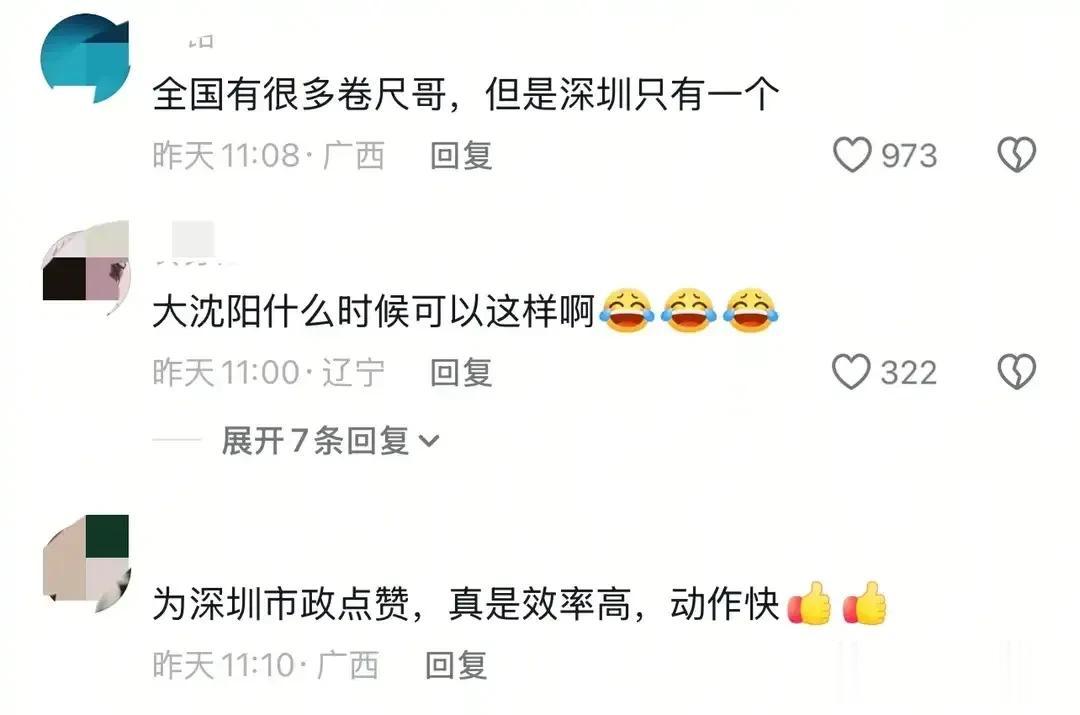Screen dimensions: 1080x715
Task: Like the 卷尺哥 comment with 973 likes
Action: point(852,154)
